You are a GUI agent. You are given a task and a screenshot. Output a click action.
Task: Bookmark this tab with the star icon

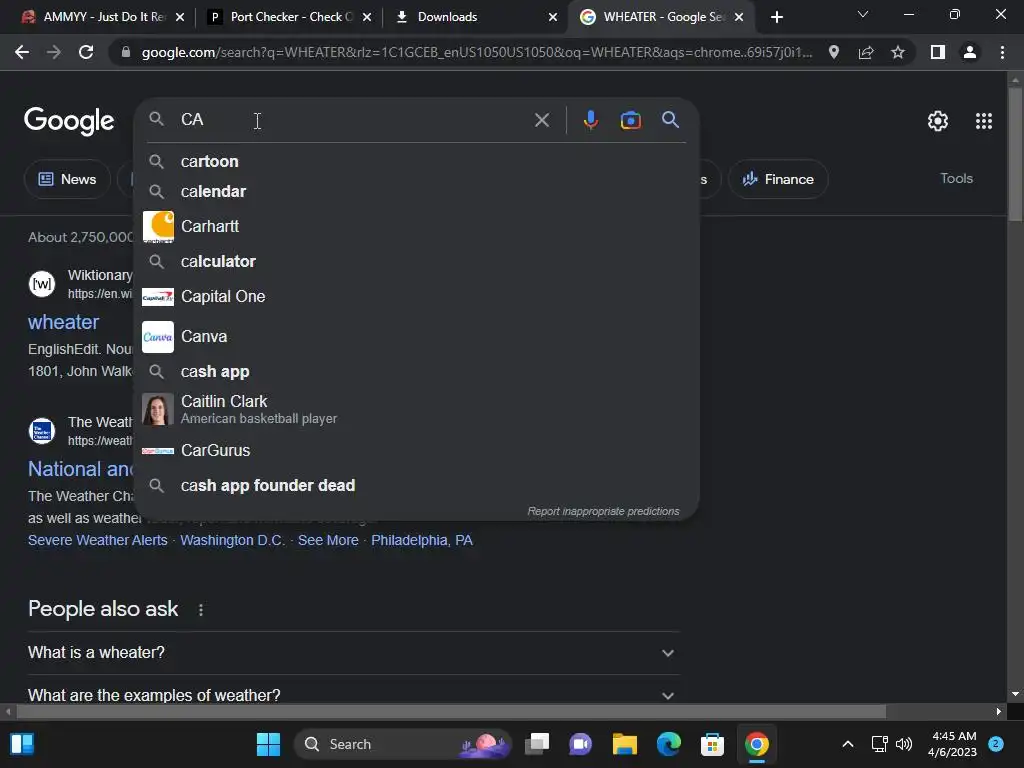[x=898, y=52]
